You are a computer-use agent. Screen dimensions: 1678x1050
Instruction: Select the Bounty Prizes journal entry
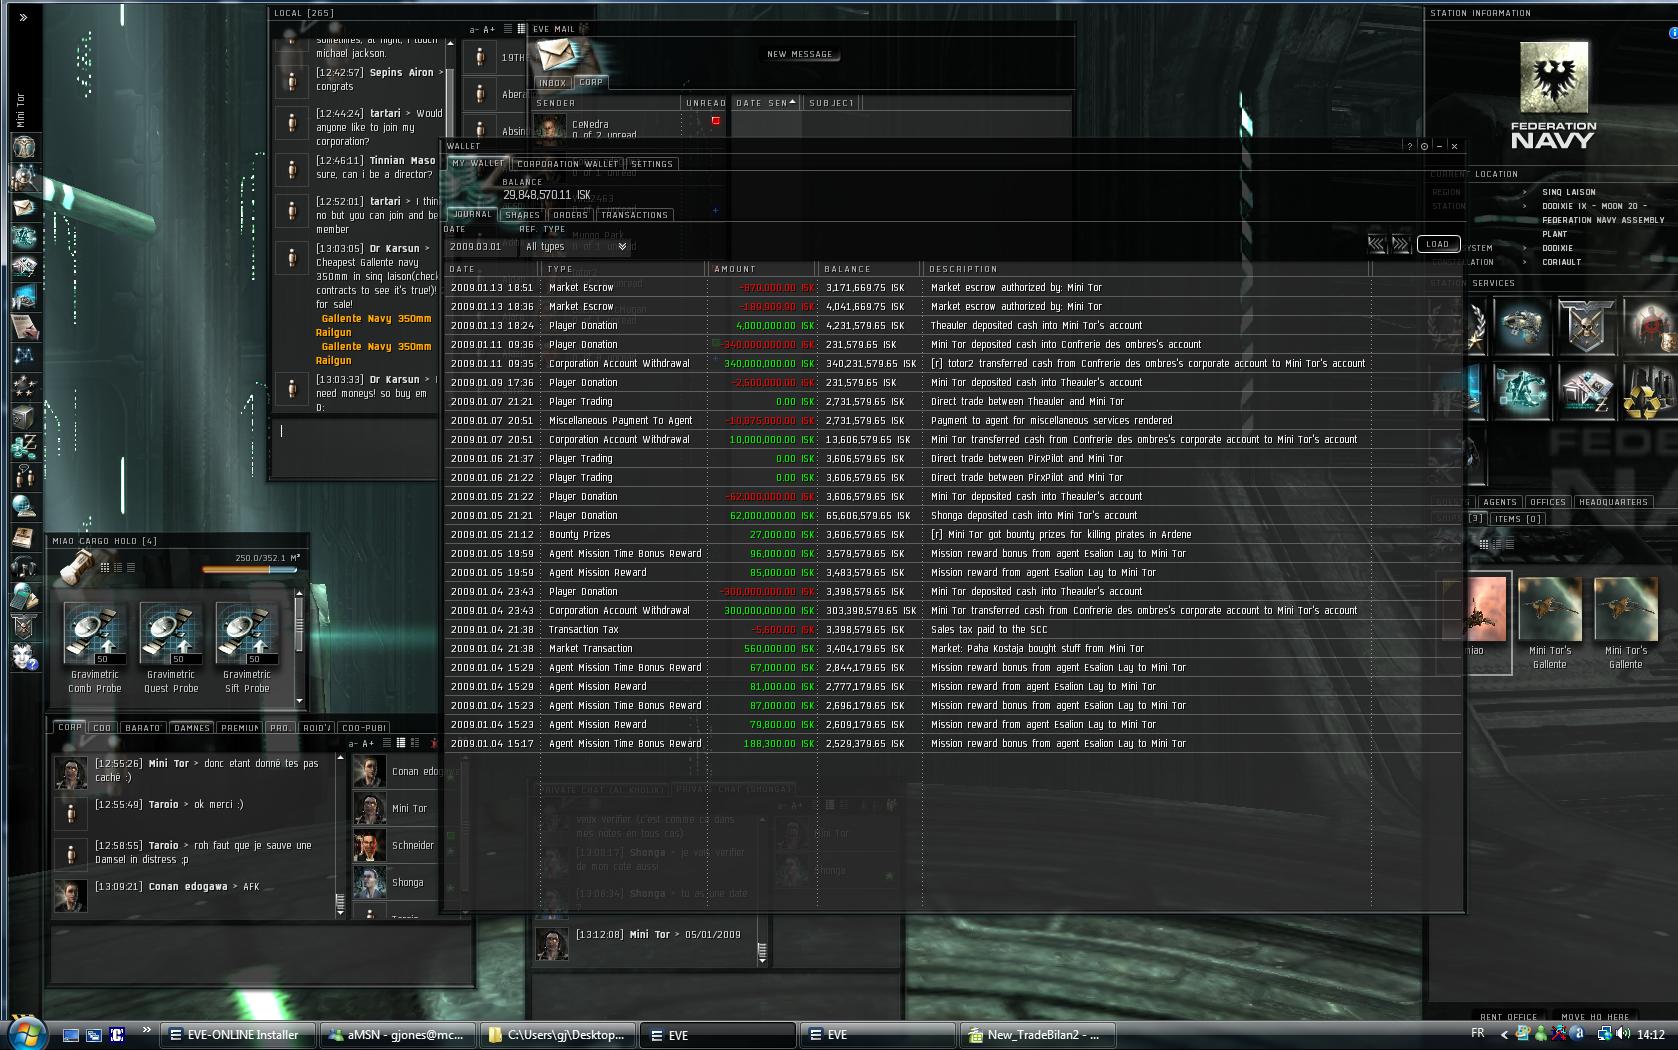coord(952,535)
